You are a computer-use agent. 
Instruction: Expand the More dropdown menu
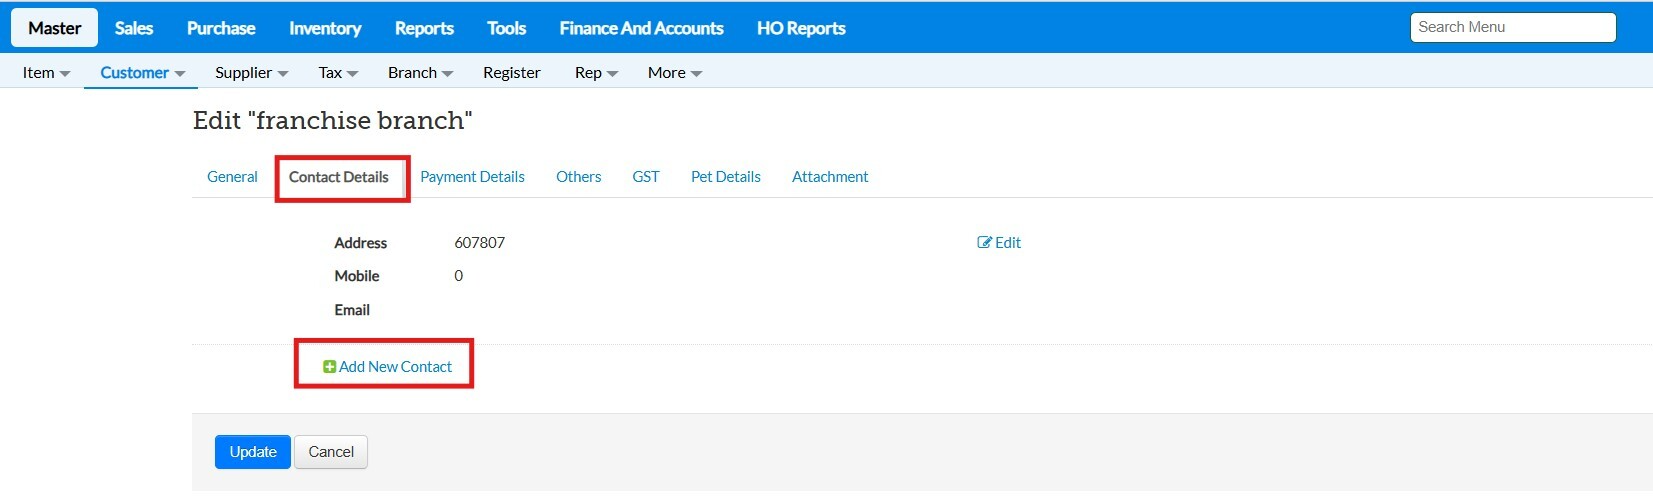click(674, 73)
